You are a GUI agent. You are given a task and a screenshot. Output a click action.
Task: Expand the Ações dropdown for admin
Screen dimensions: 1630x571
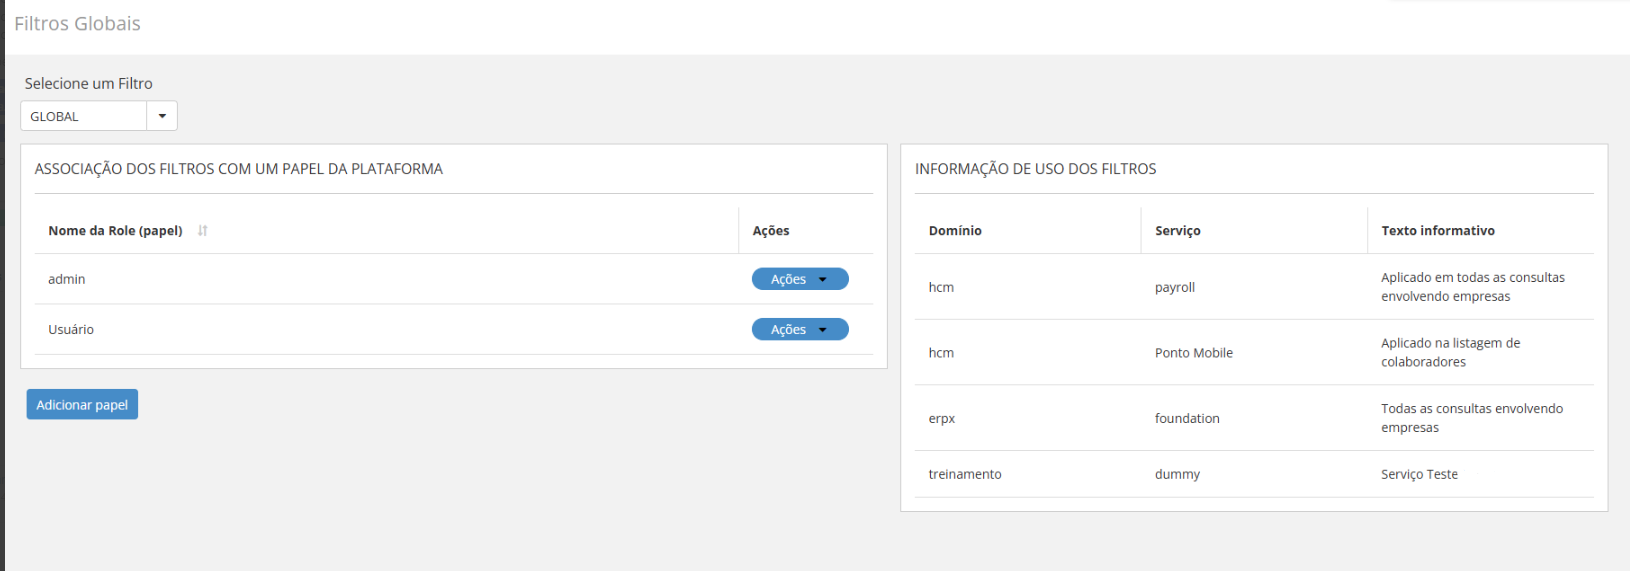point(799,279)
